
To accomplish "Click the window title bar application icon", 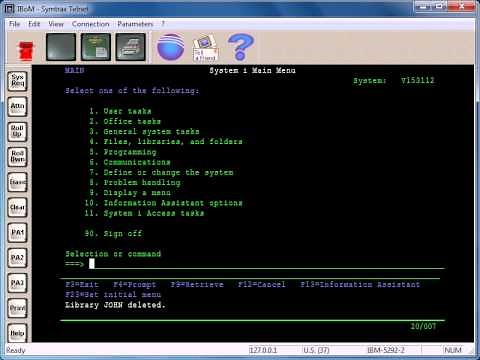I will click(10, 9).
